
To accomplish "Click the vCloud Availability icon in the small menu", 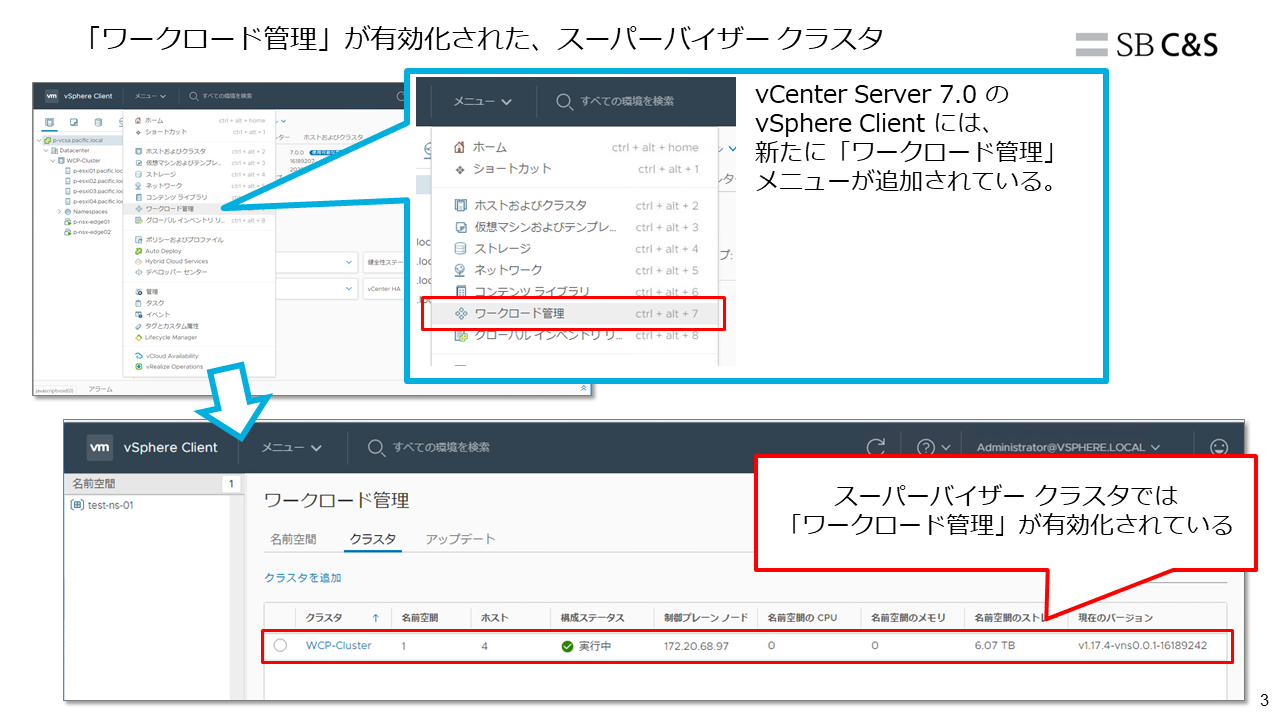I will click(138, 356).
